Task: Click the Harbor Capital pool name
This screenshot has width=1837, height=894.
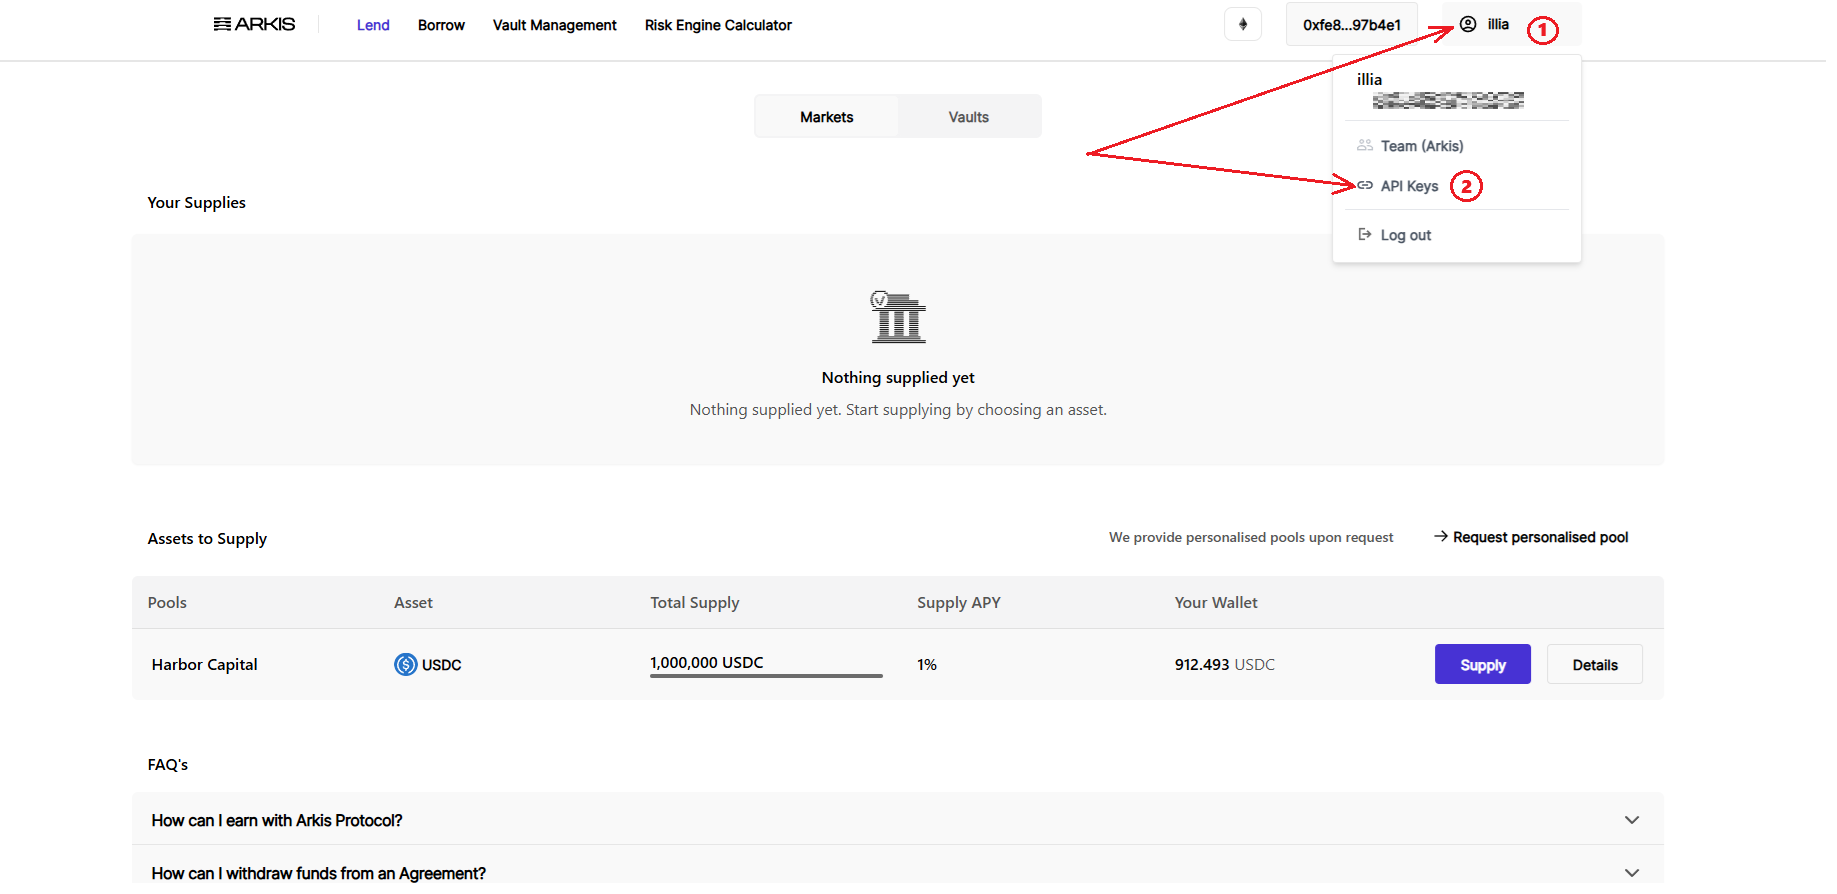Action: pyautogui.click(x=205, y=665)
